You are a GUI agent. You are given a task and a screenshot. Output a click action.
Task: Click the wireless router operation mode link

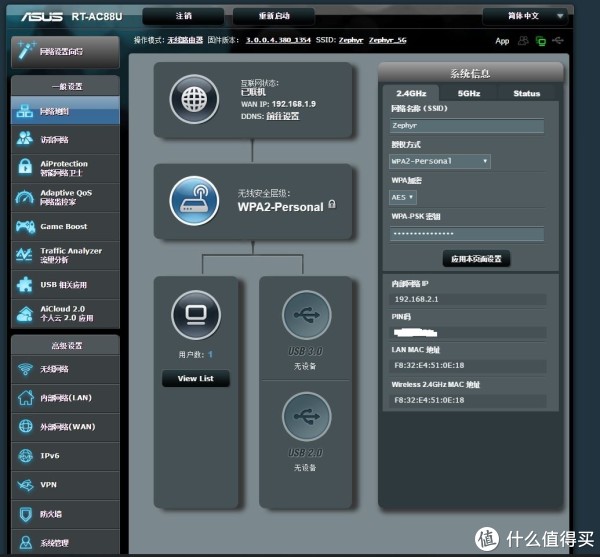point(185,40)
